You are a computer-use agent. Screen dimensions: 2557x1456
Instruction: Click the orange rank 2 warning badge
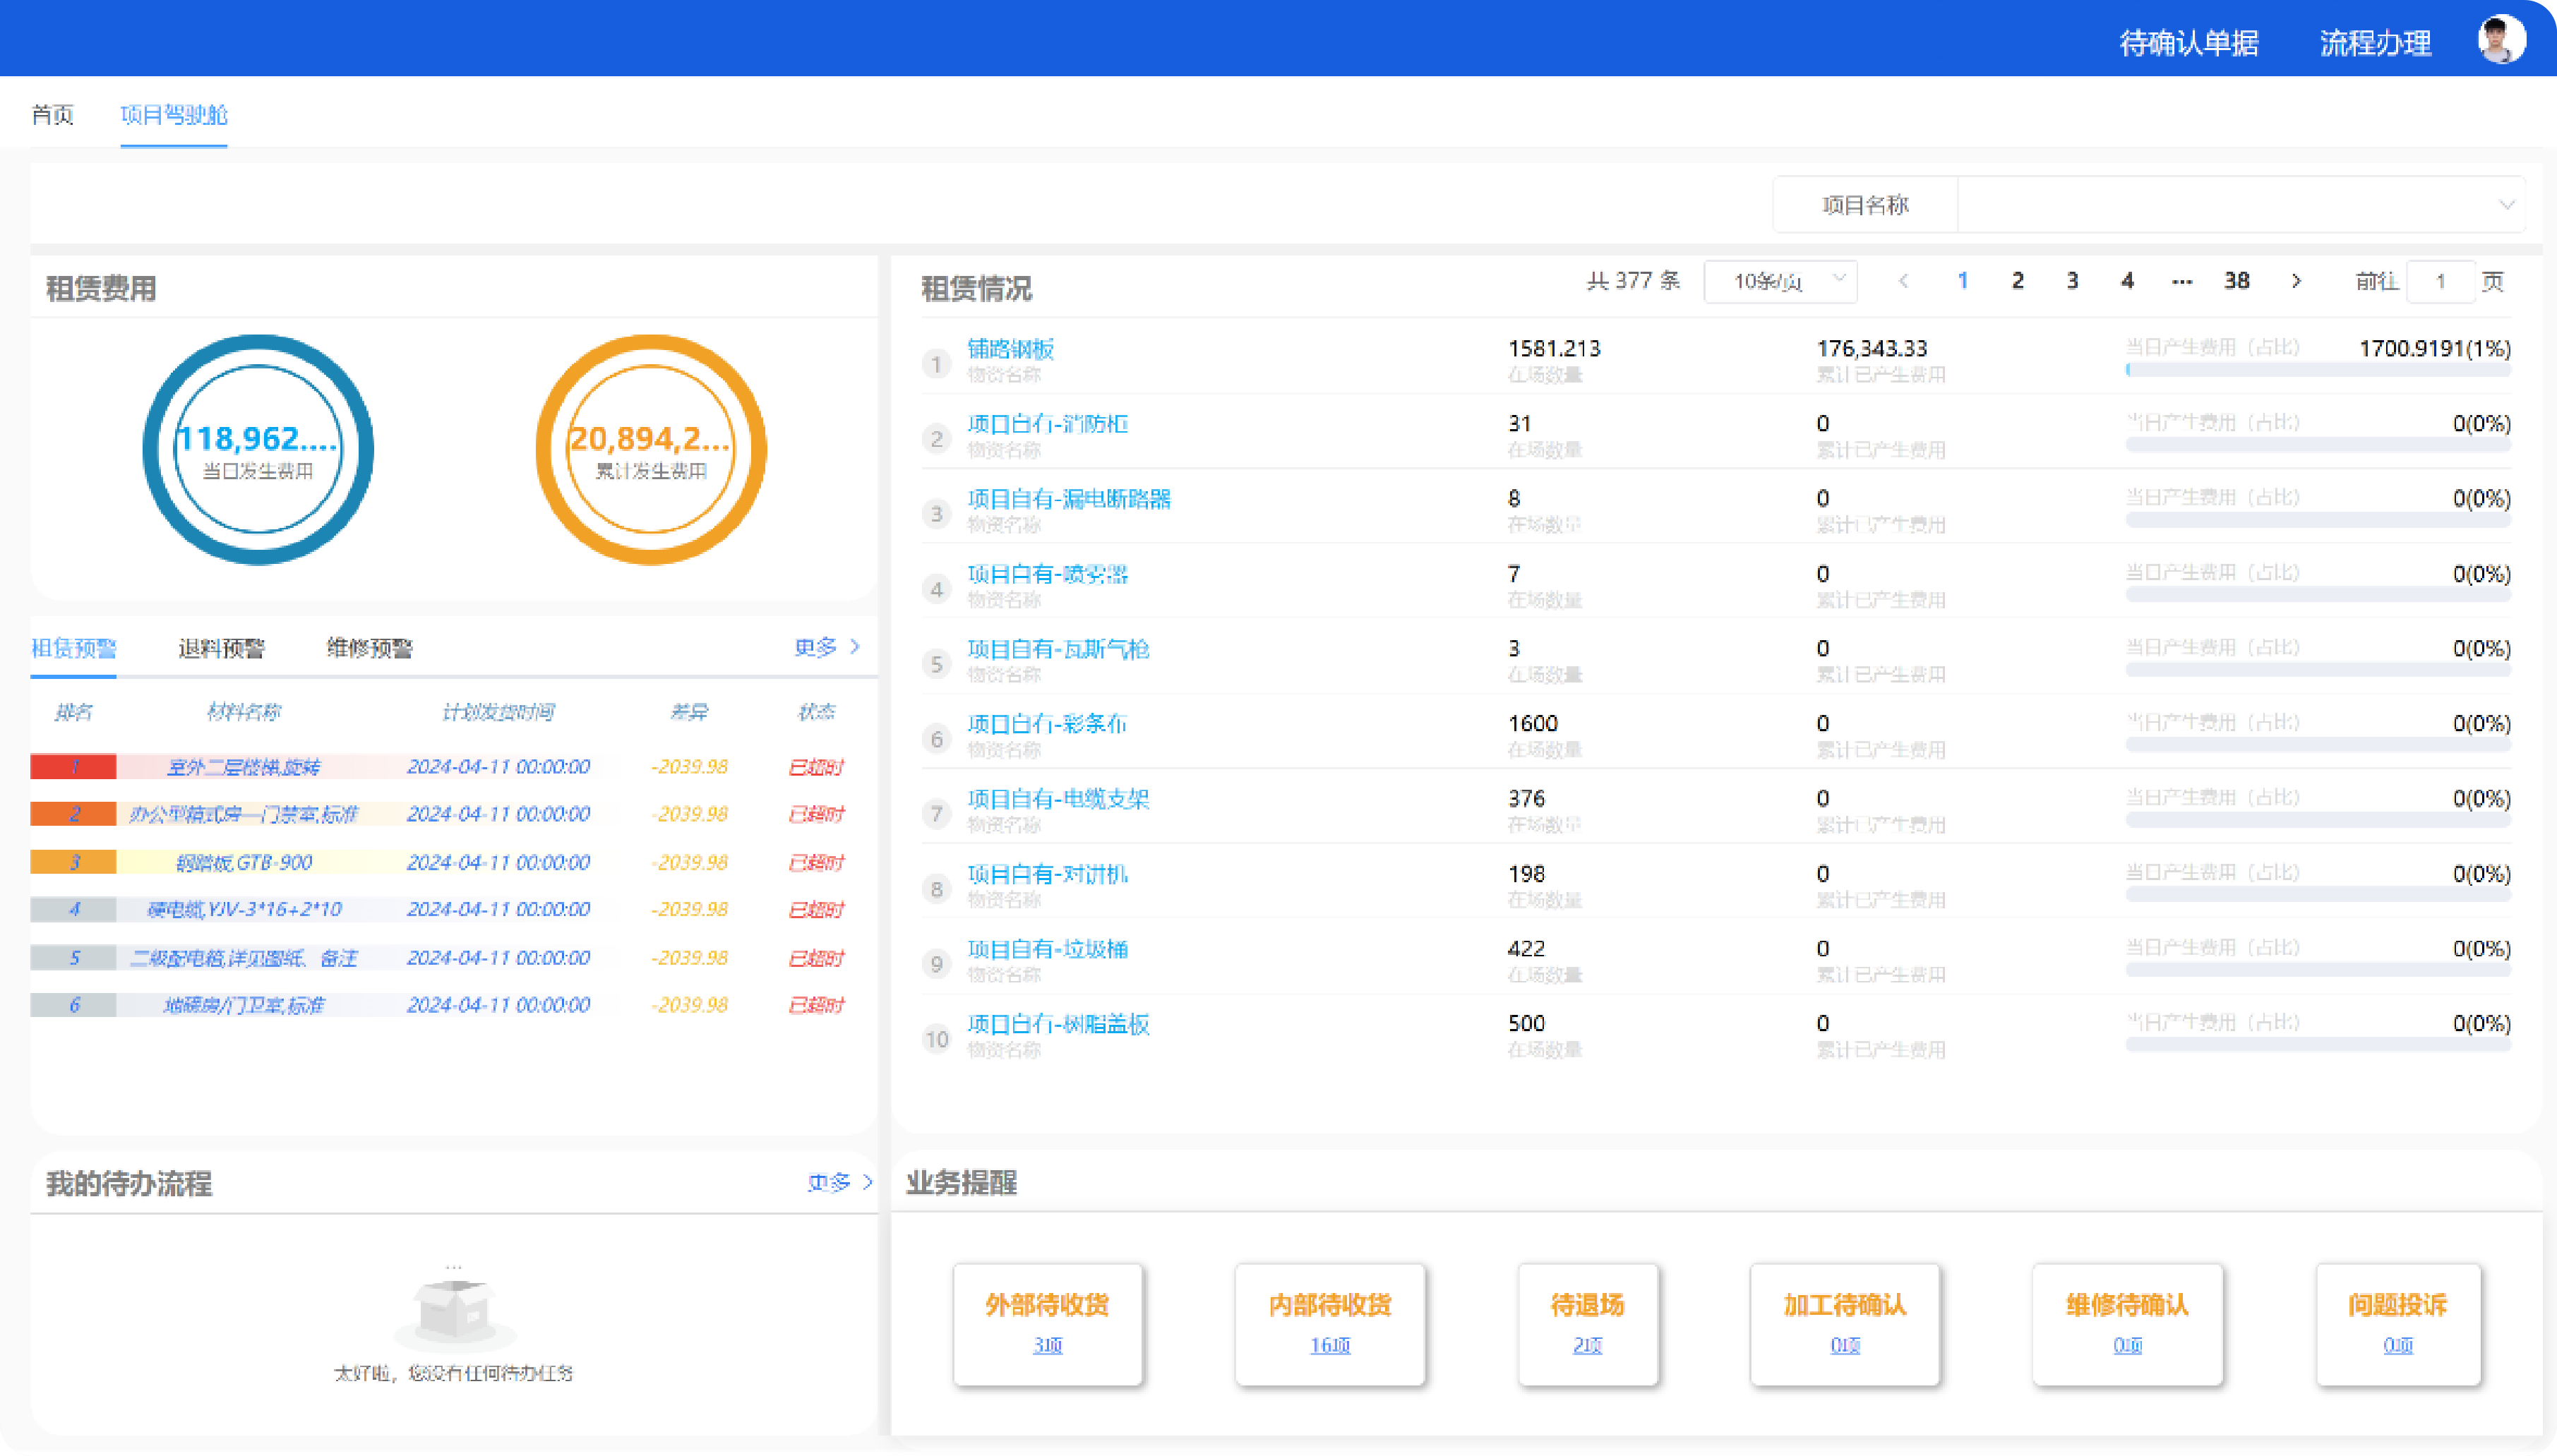tap(73, 814)
